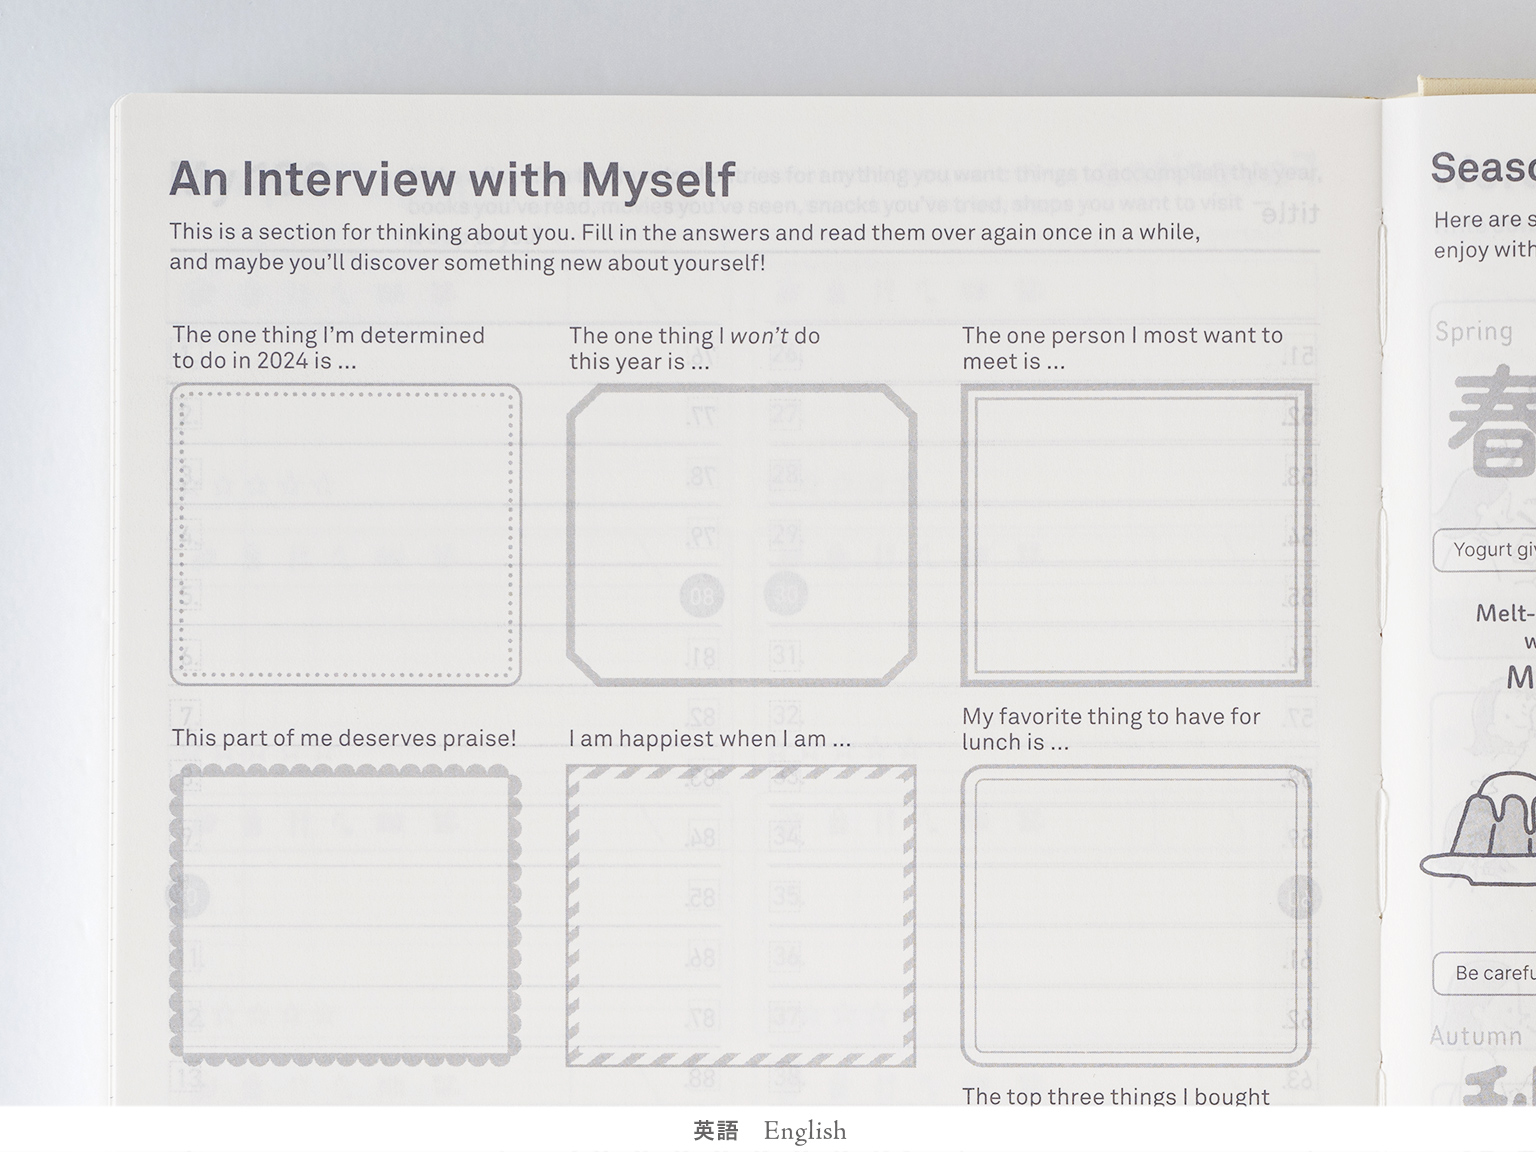The image size is (1536, 1152).
Task: Click "The top three things I bought" prompt
Action: coord(1115,1096)
